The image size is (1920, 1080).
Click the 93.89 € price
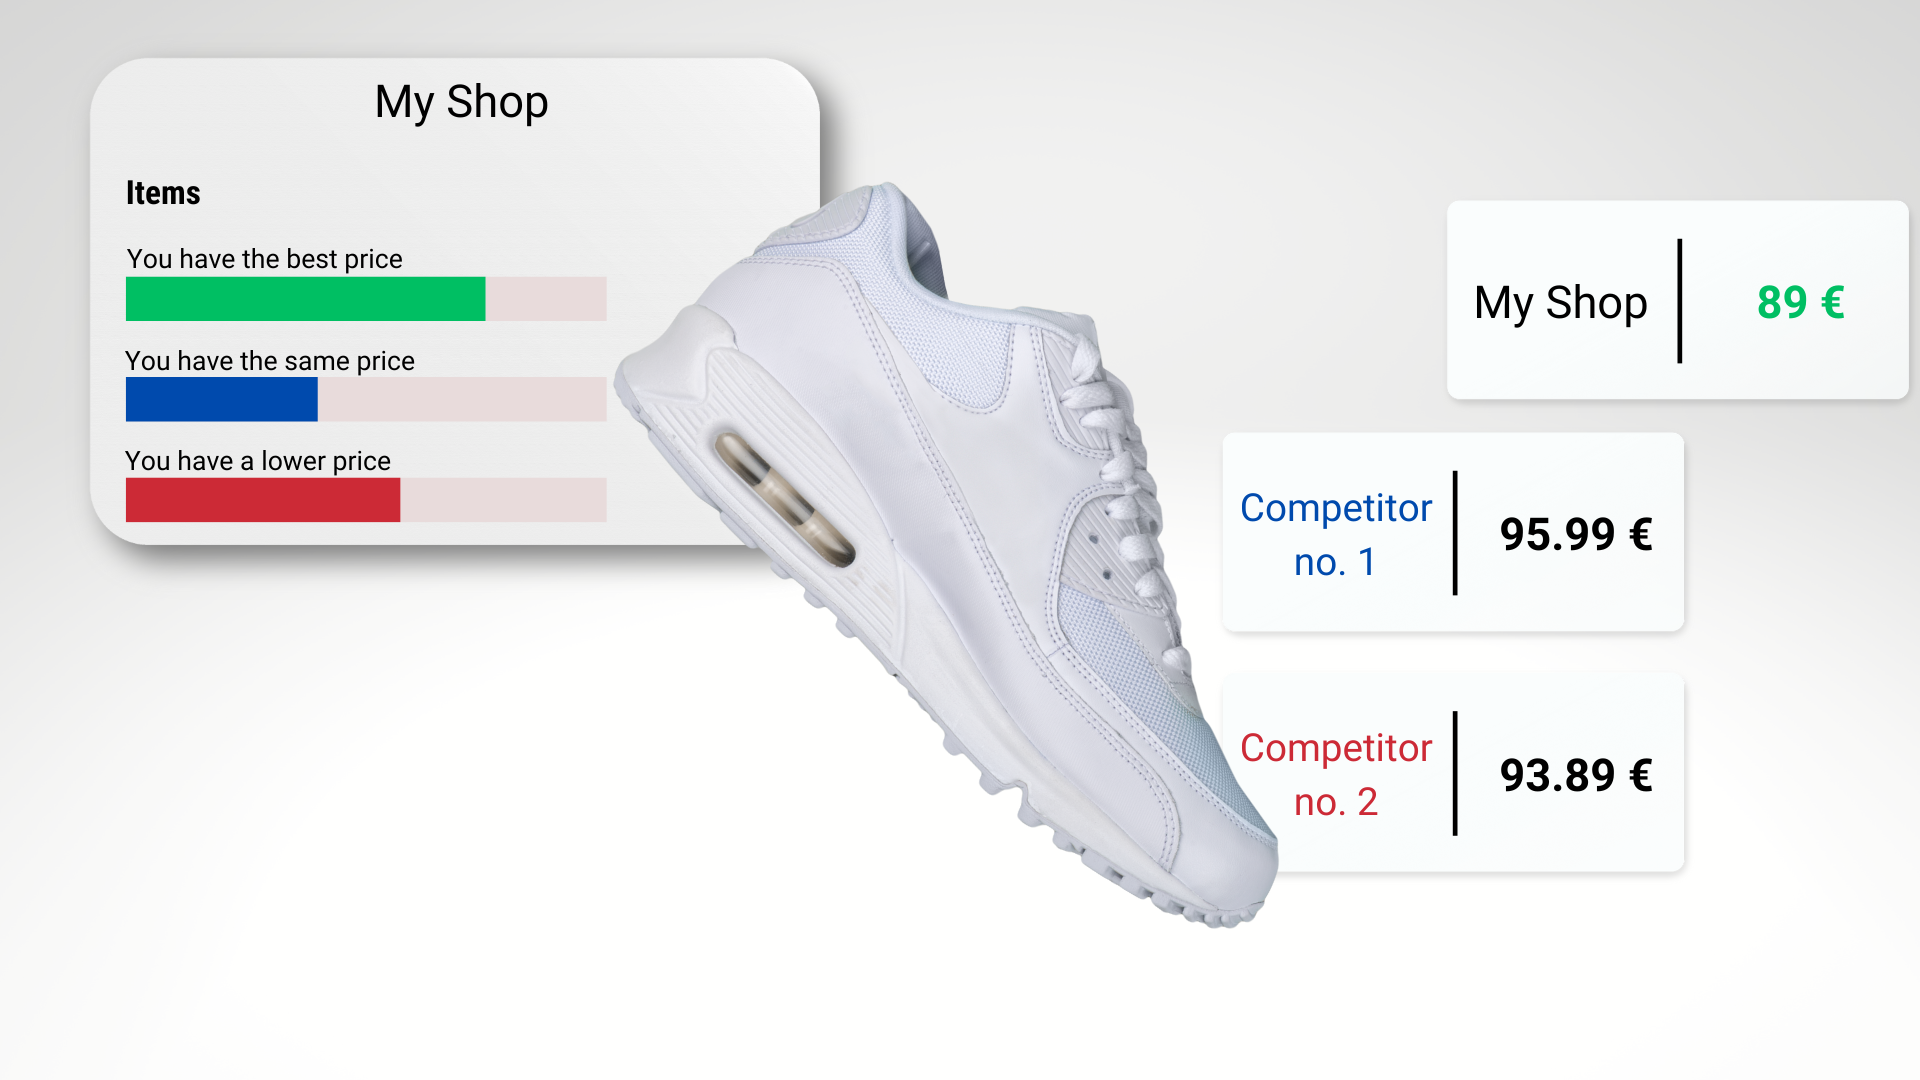coord(1576,775)
